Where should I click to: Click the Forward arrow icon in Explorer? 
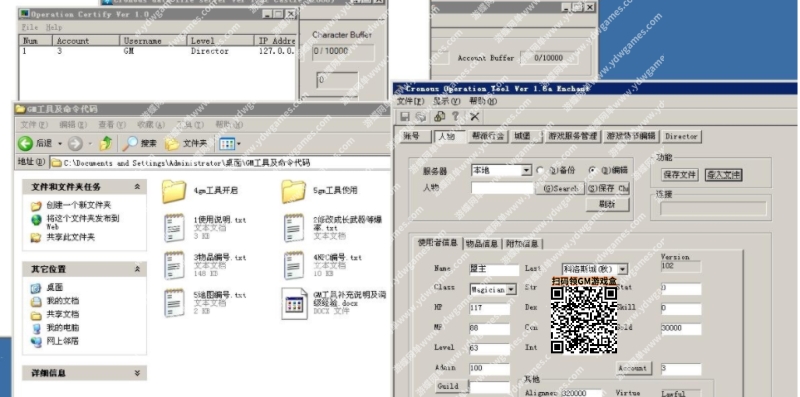coord(74,144)
